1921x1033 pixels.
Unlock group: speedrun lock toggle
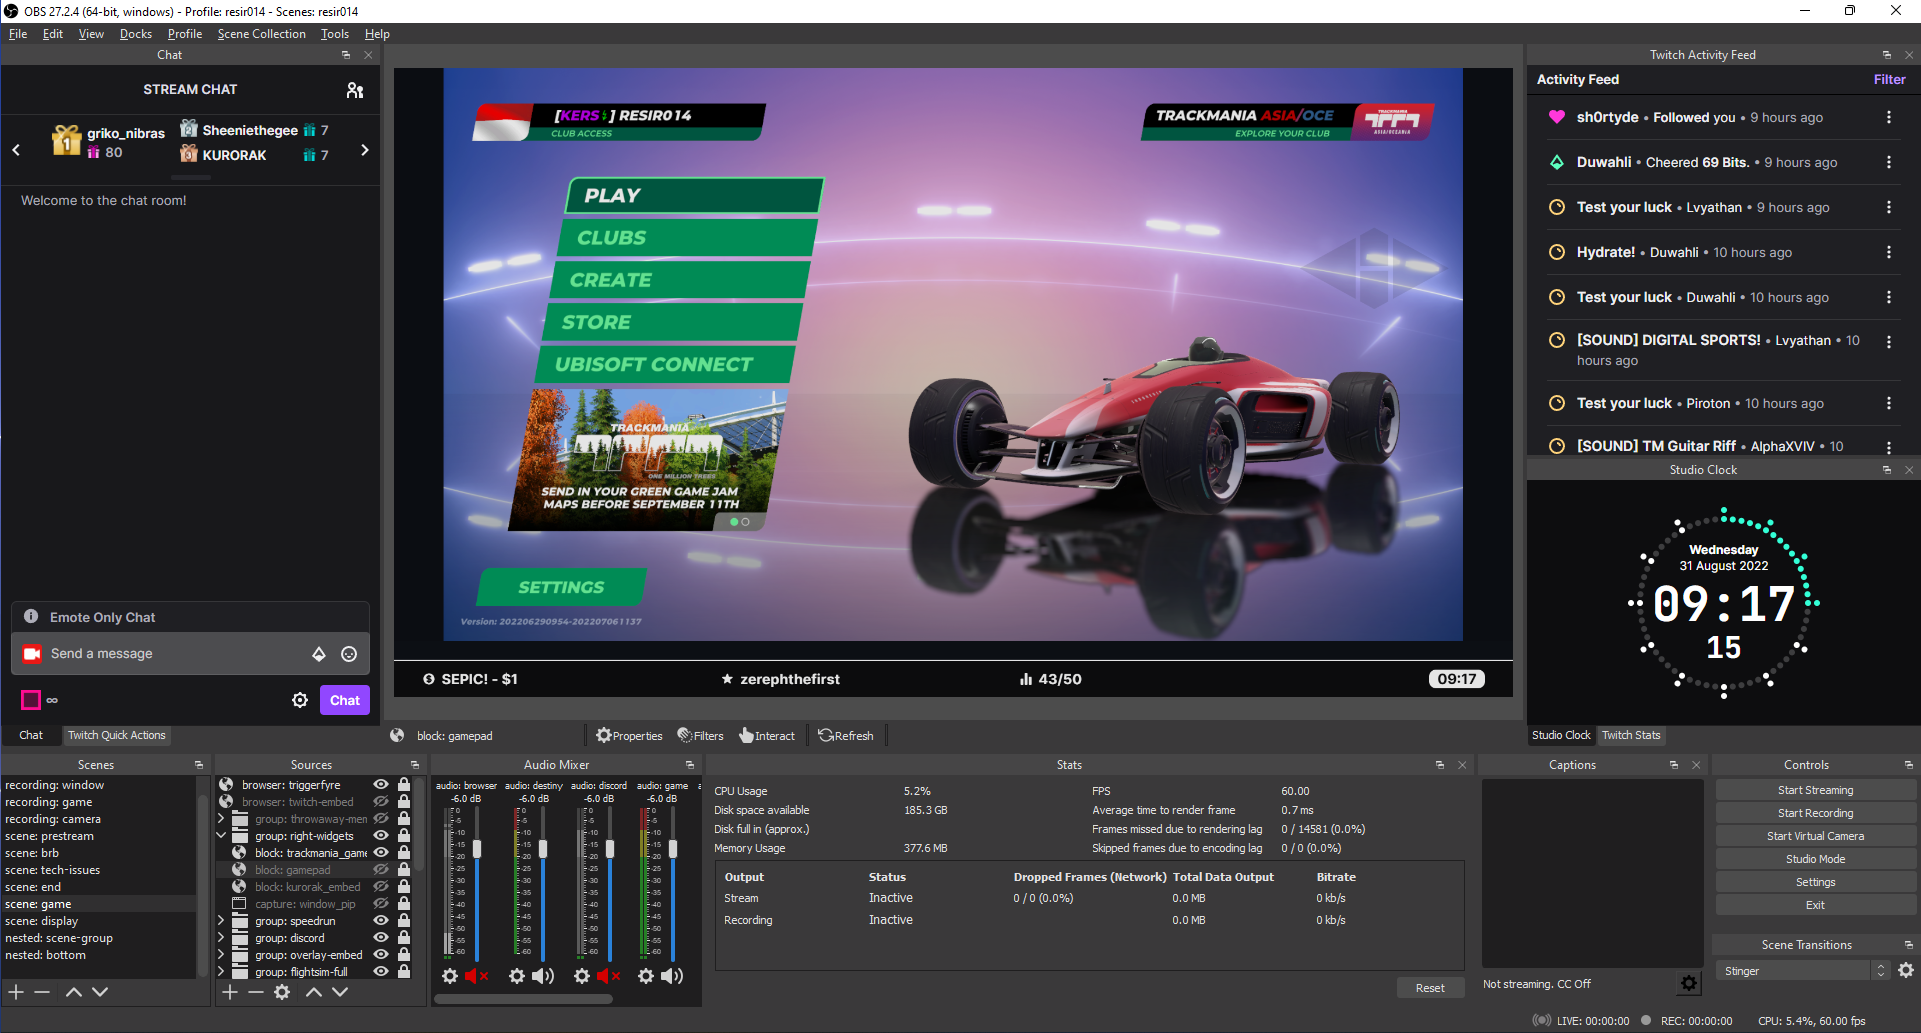(x=404, y=921)
